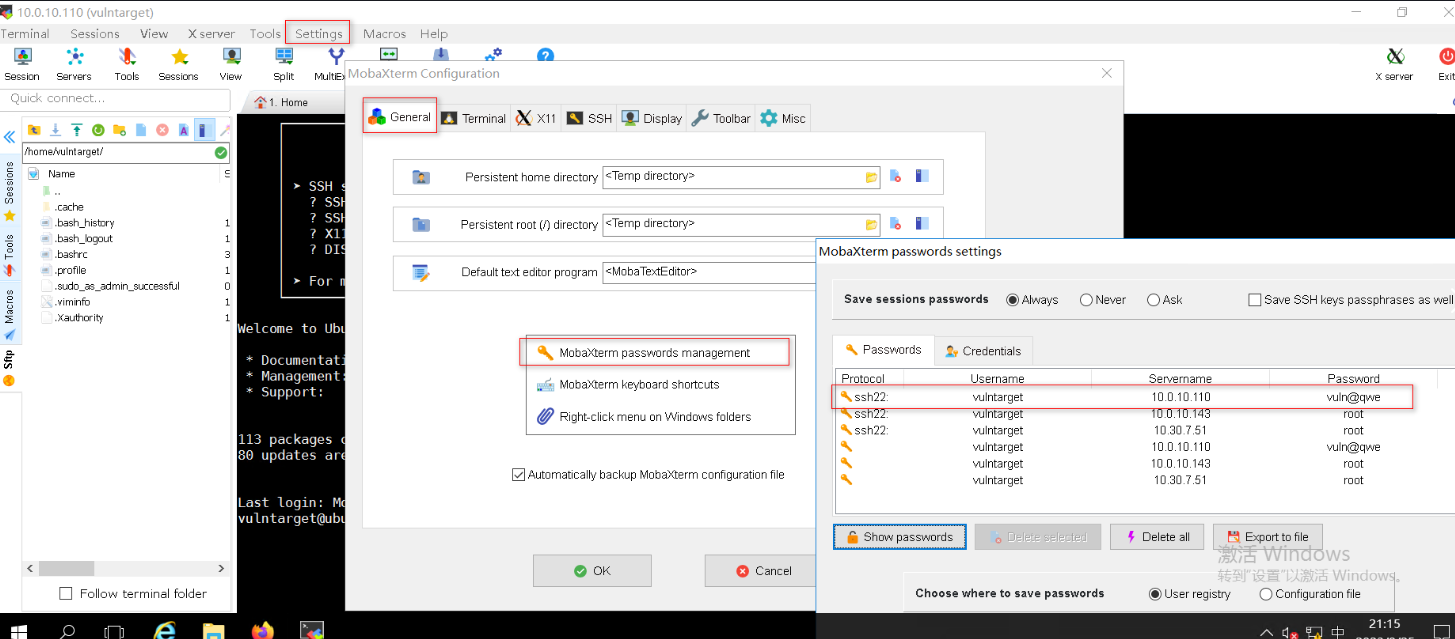Go to parent folder icon in SFTP
The height and width of the screenshot is (639, 1455).
[34, 130]
